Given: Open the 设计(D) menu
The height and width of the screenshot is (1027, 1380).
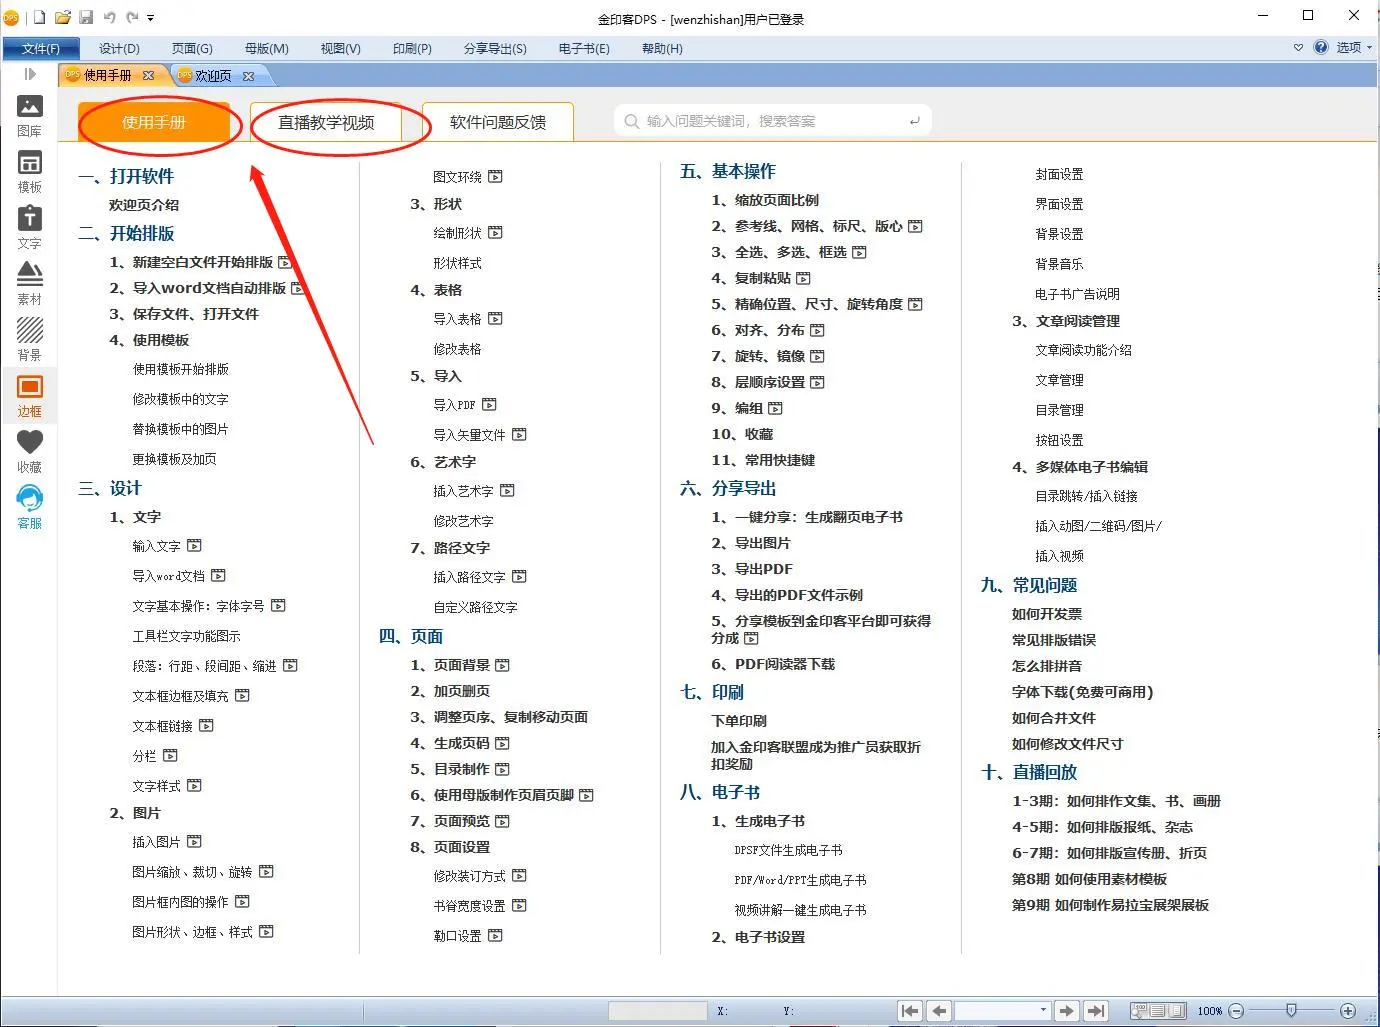Looking at the screenshot, I should click(119, 48).
